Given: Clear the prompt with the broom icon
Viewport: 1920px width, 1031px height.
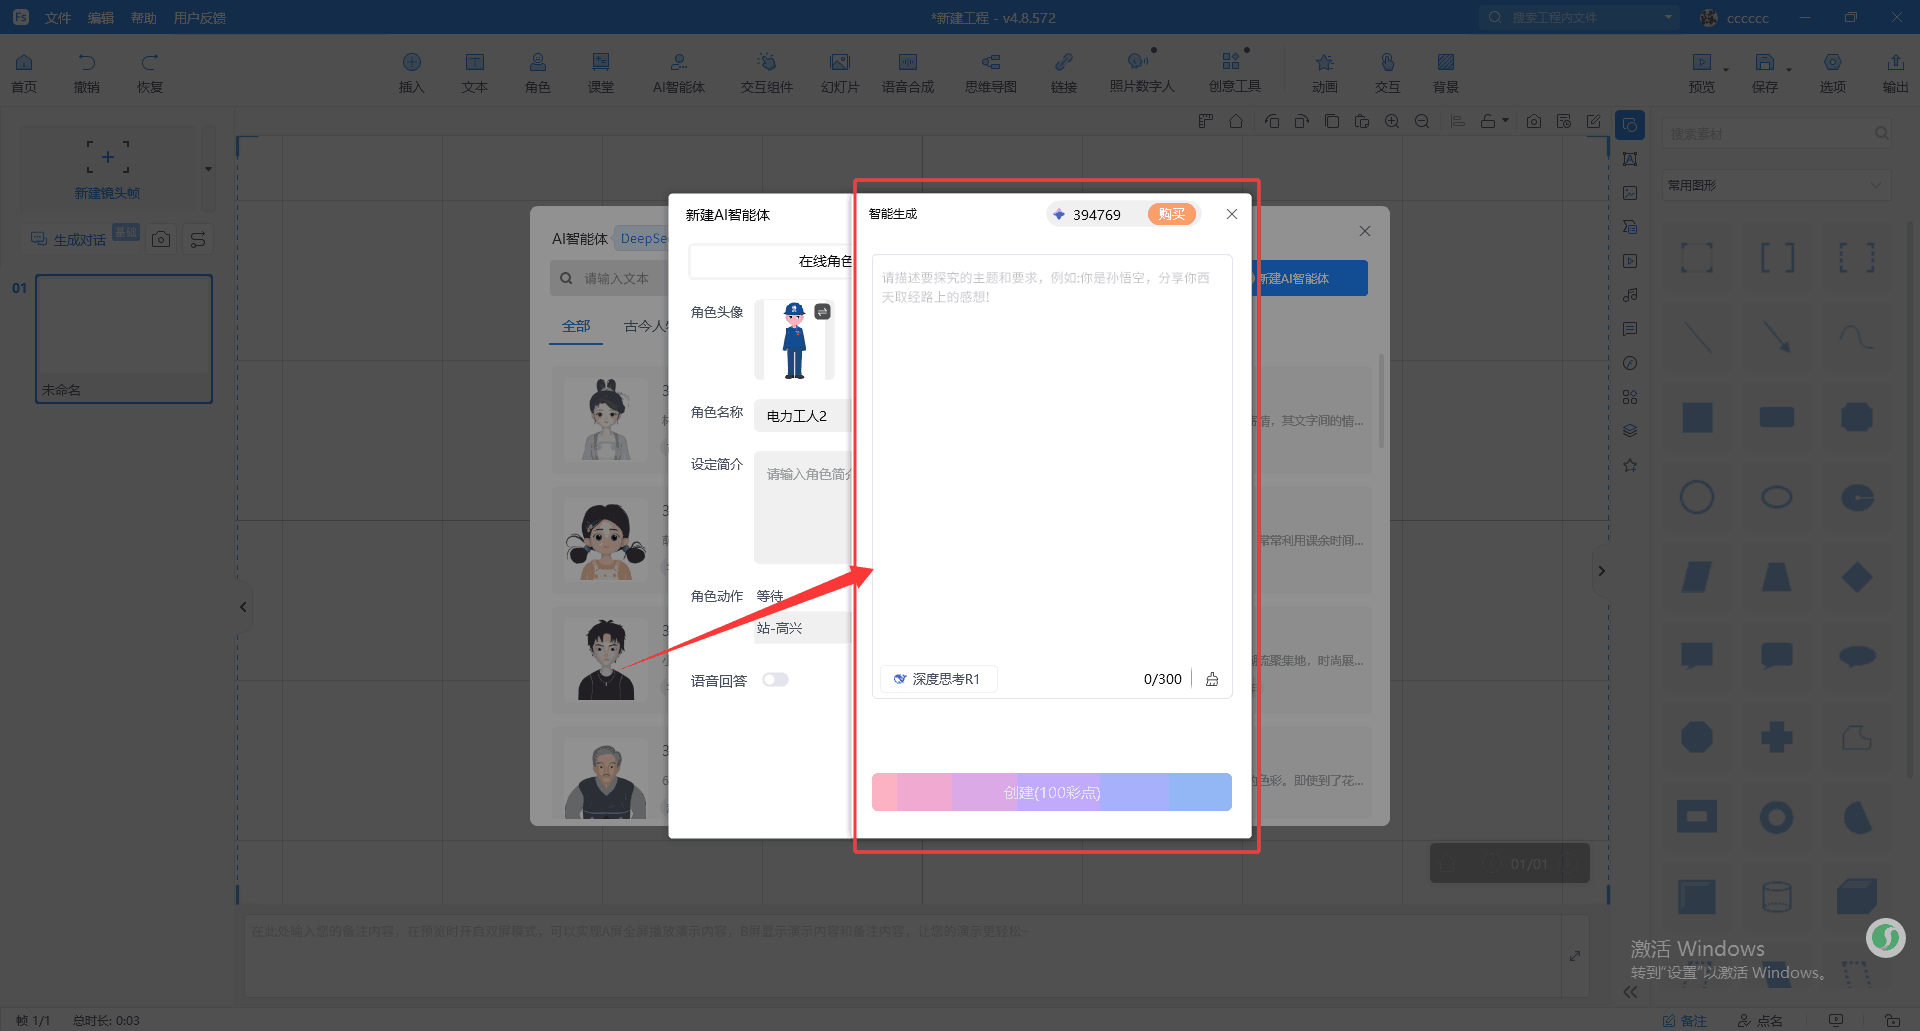Looking at the screenshot, I should (x=1212, y=679).
